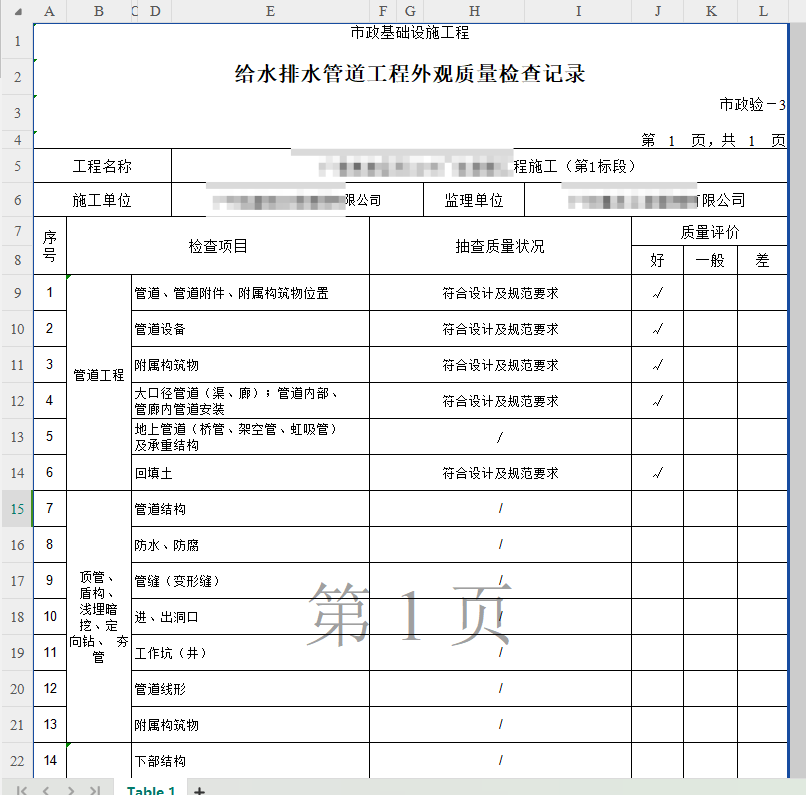Screen dimensions: 806x795
Task: Jump to first sheet using navigation arrow
Action: click(x=22, y=789)
